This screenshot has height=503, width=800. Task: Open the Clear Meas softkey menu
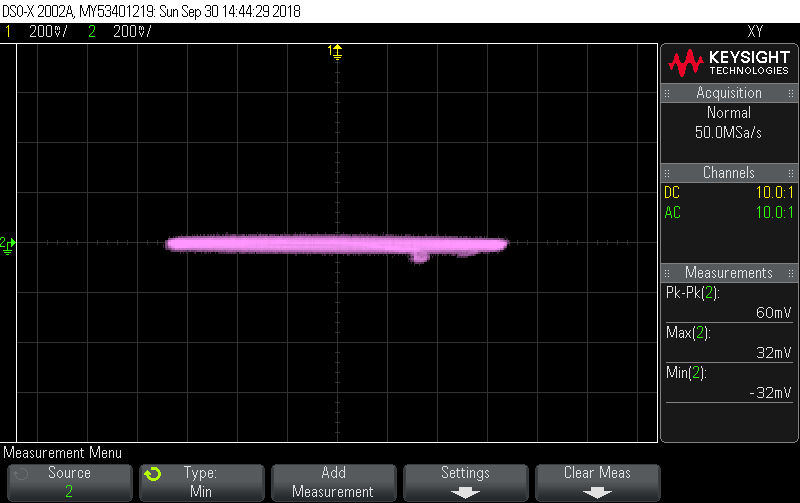[x=597, y=482]
